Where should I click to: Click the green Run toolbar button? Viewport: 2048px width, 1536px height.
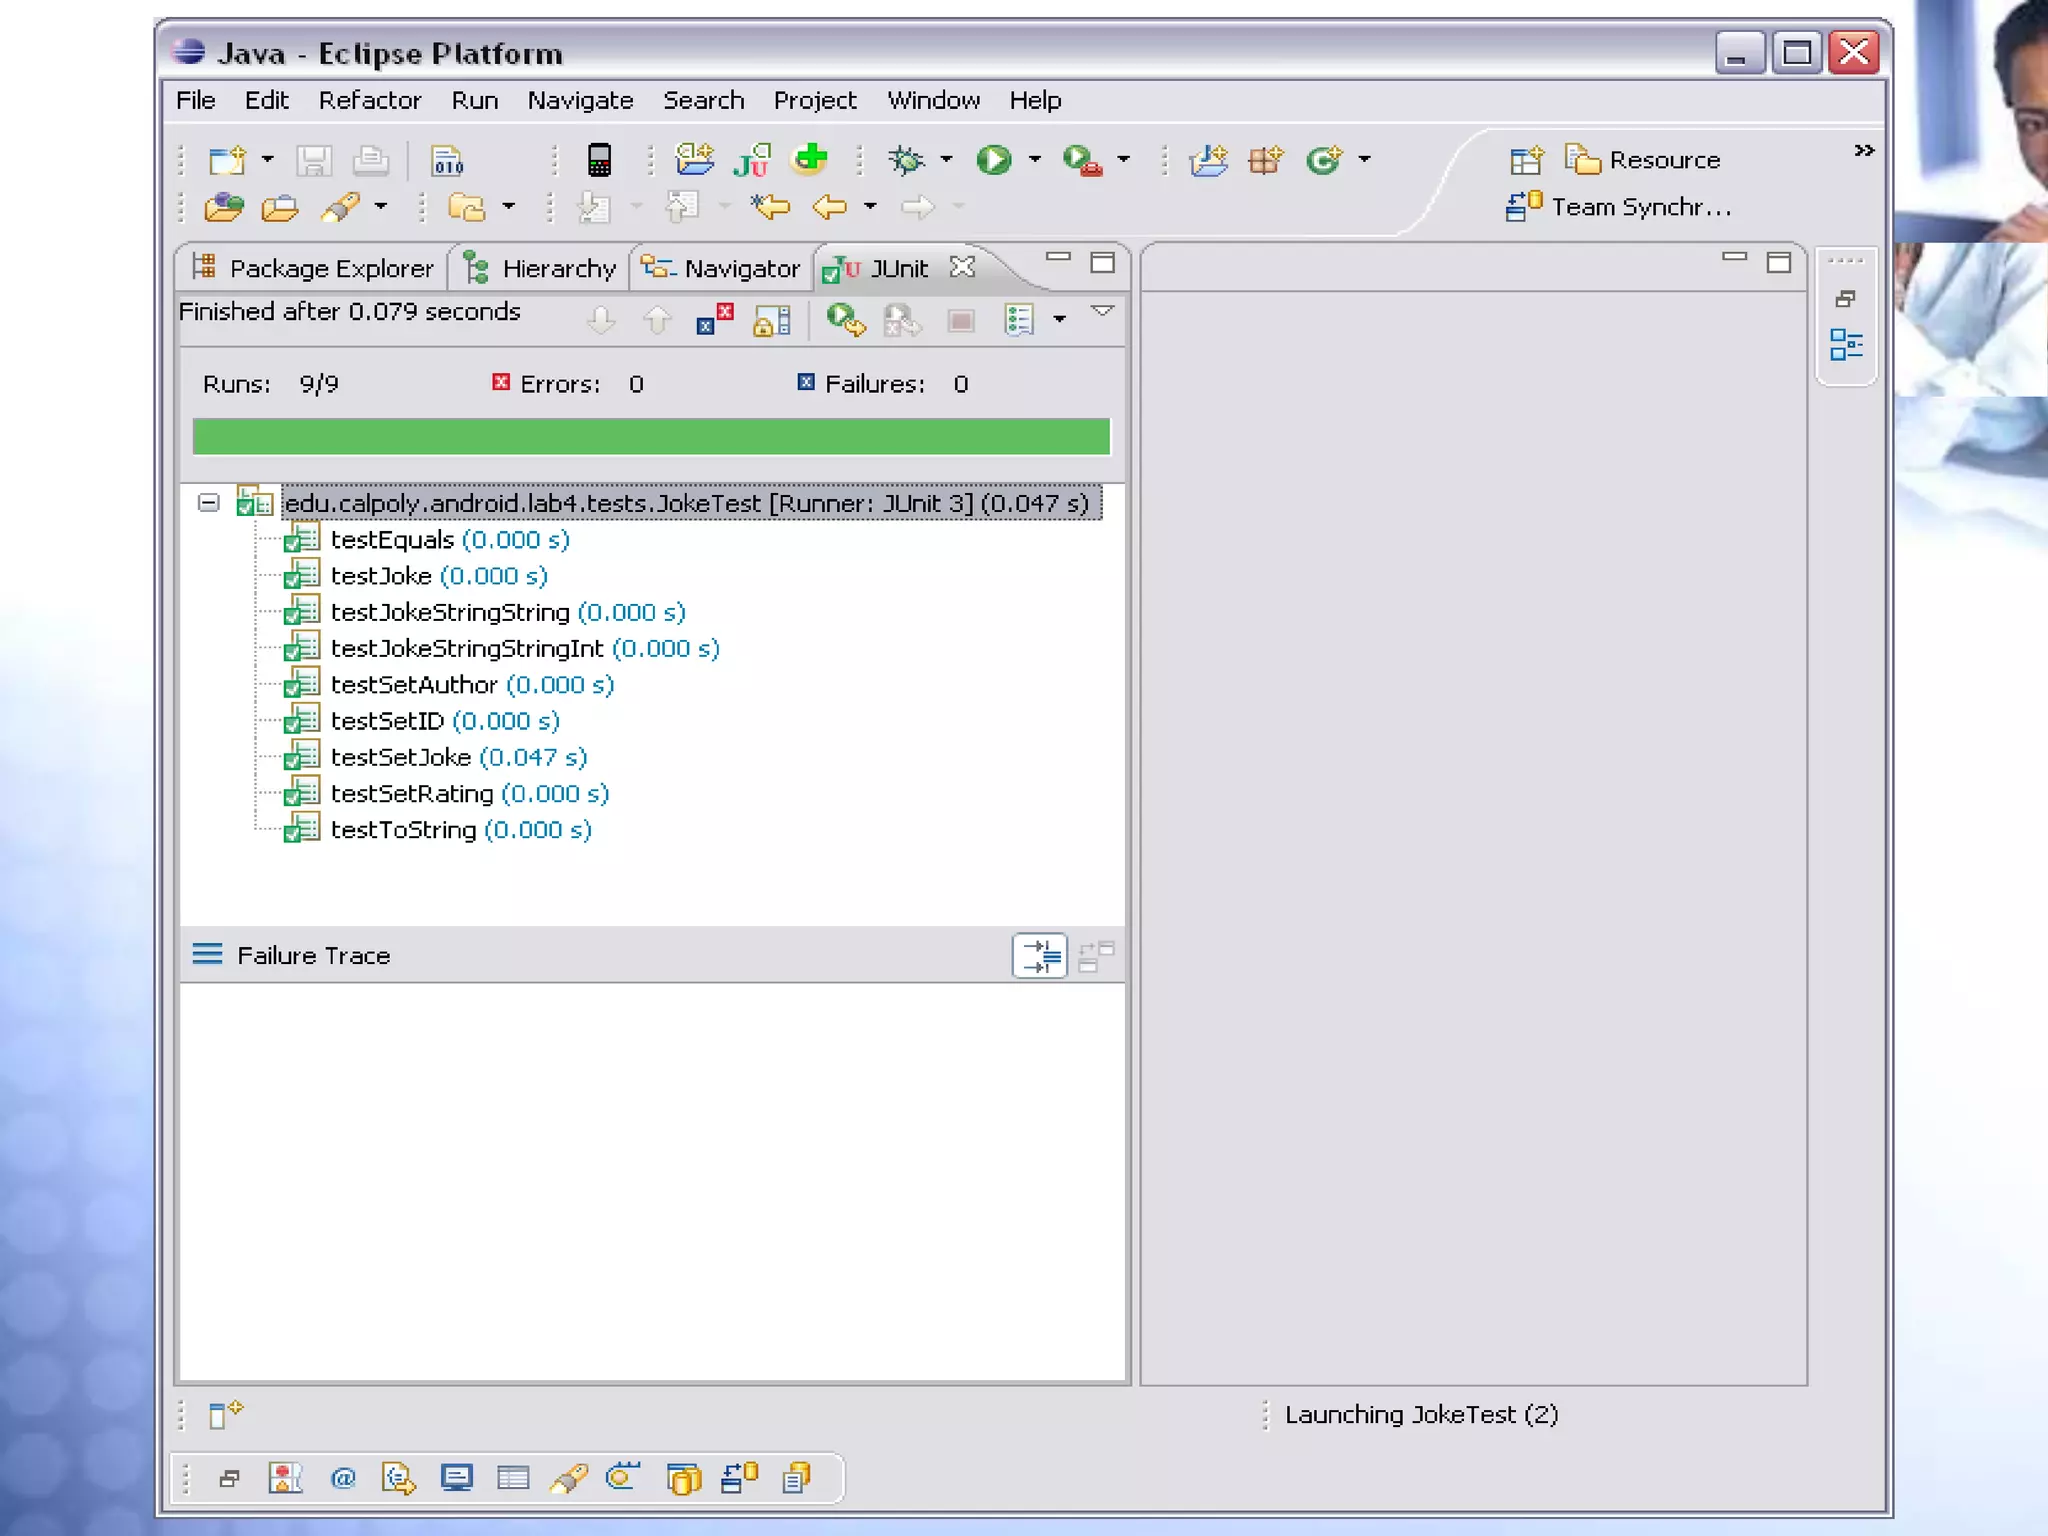coord(993,160)
